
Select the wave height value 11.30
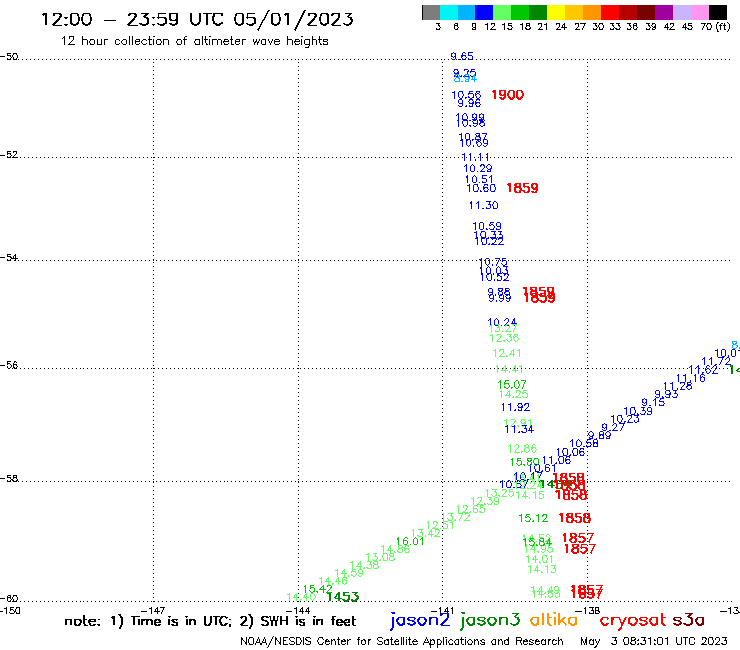pos(483,205)
